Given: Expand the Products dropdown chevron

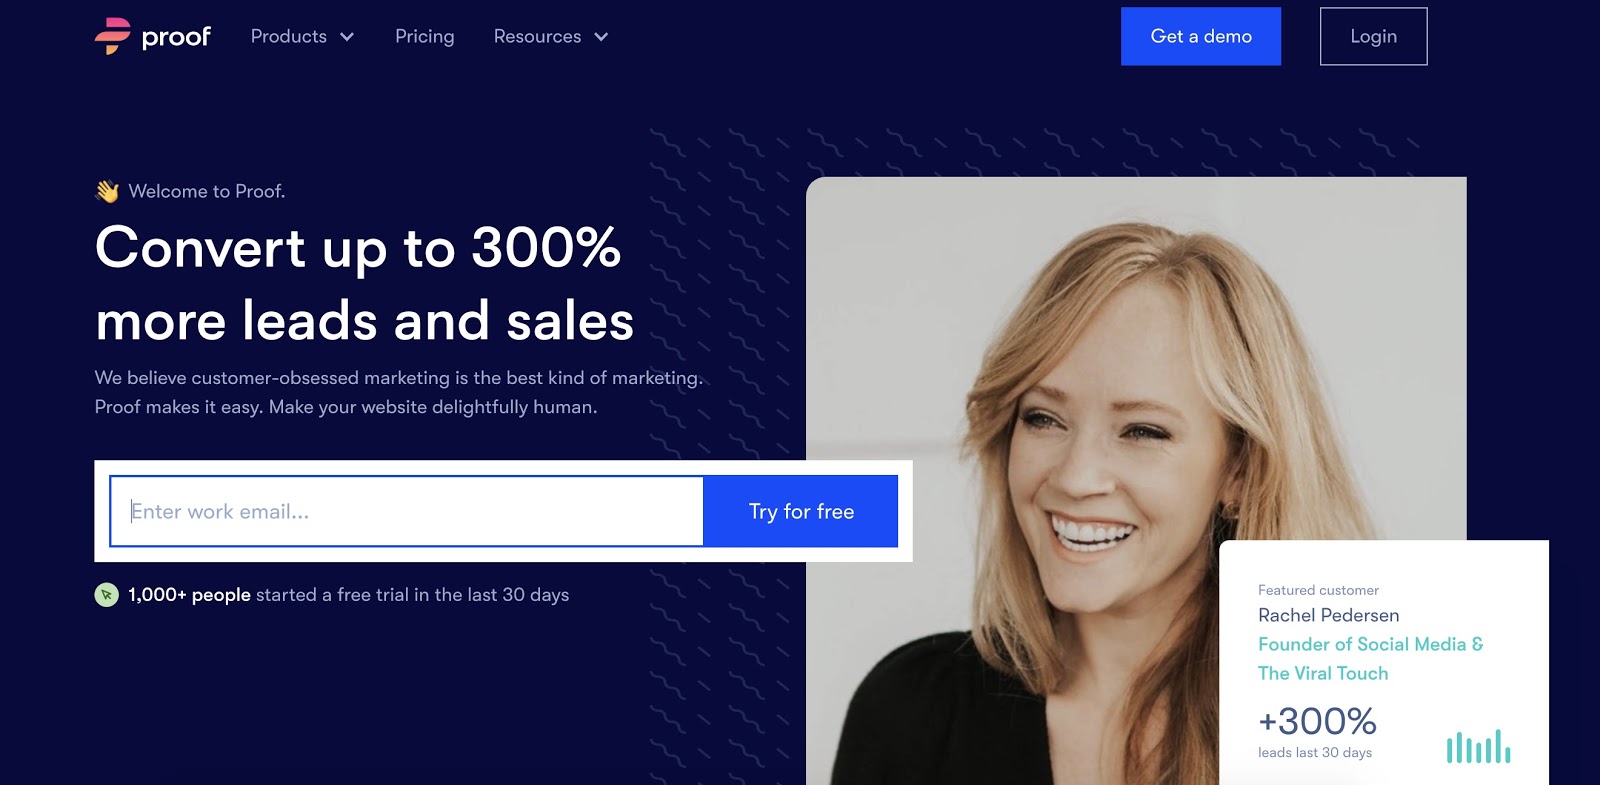Looking at the screenshot, I should pyautogui.click(x=347, y=37).
